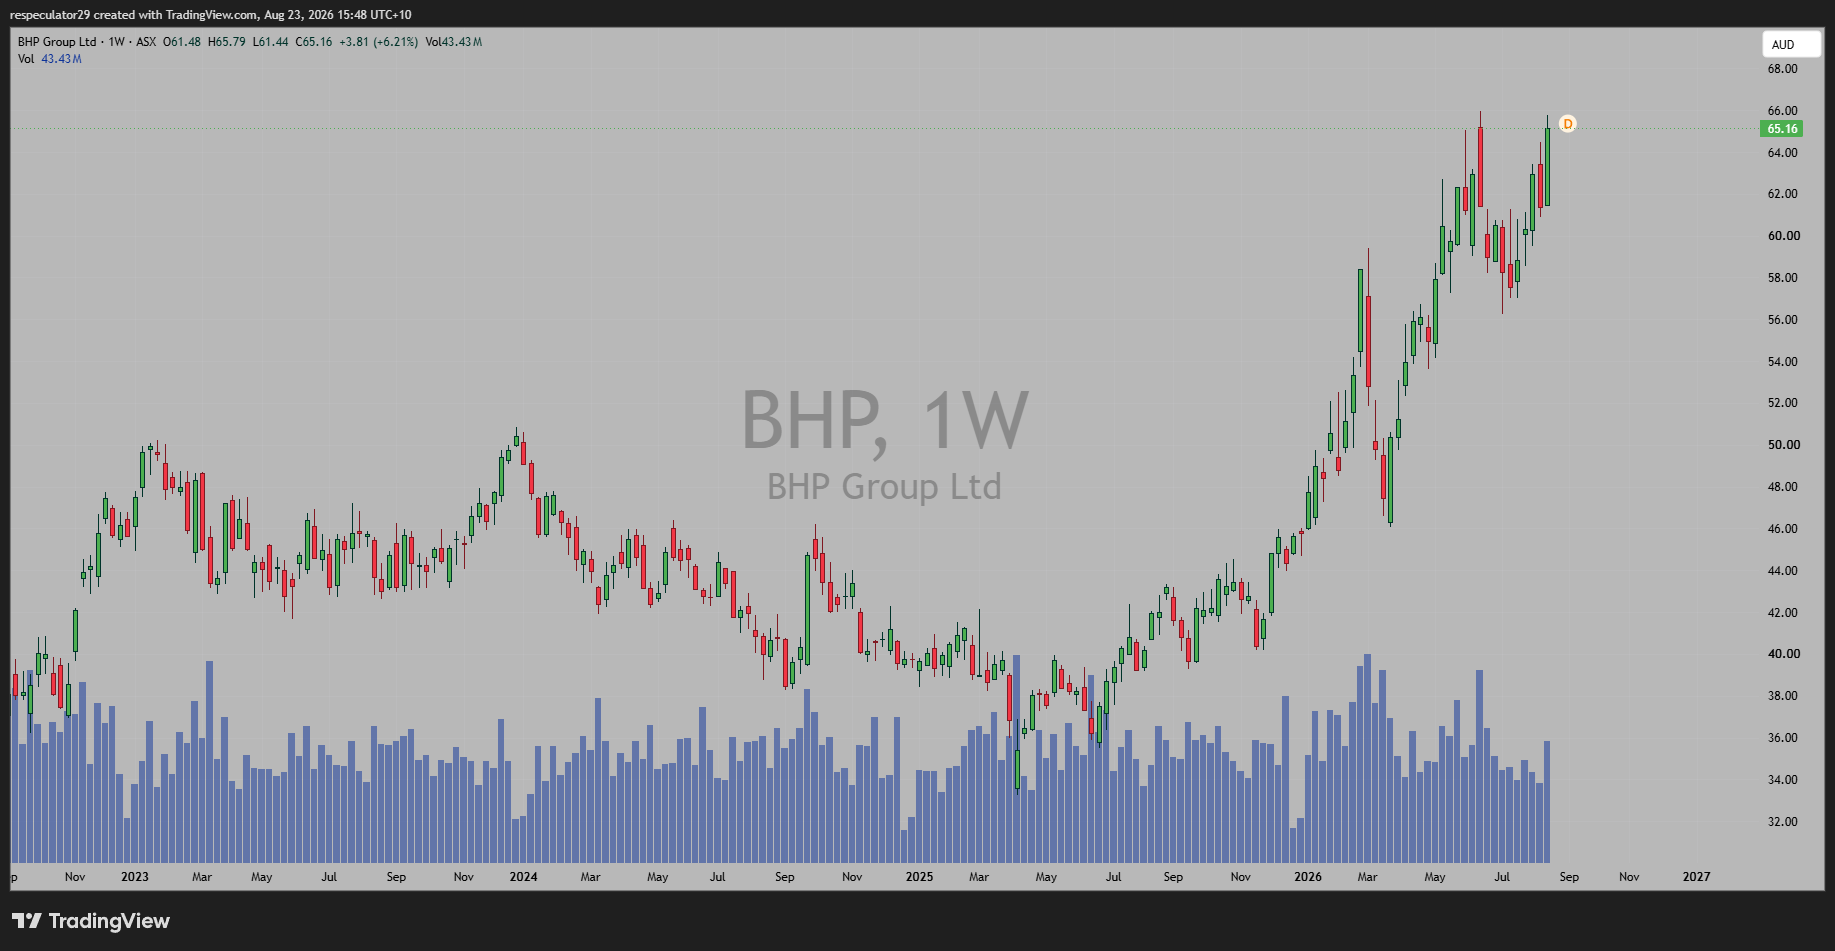Viewport: 1835px width, 951px height.
Task: Click the change value +3.81 (+6.21%)
Action: pos(379,42)
